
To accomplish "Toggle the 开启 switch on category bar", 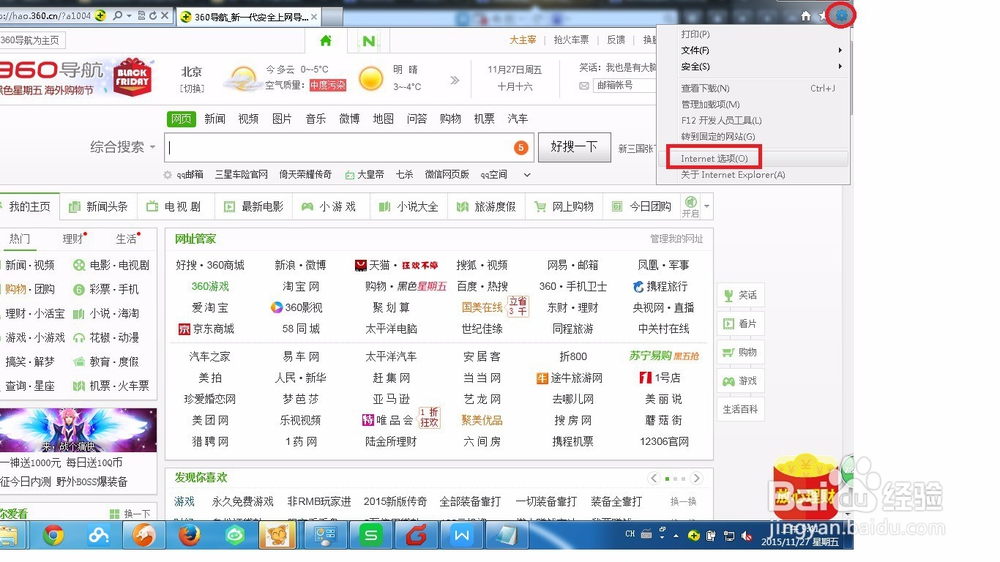I will [691, 206].
